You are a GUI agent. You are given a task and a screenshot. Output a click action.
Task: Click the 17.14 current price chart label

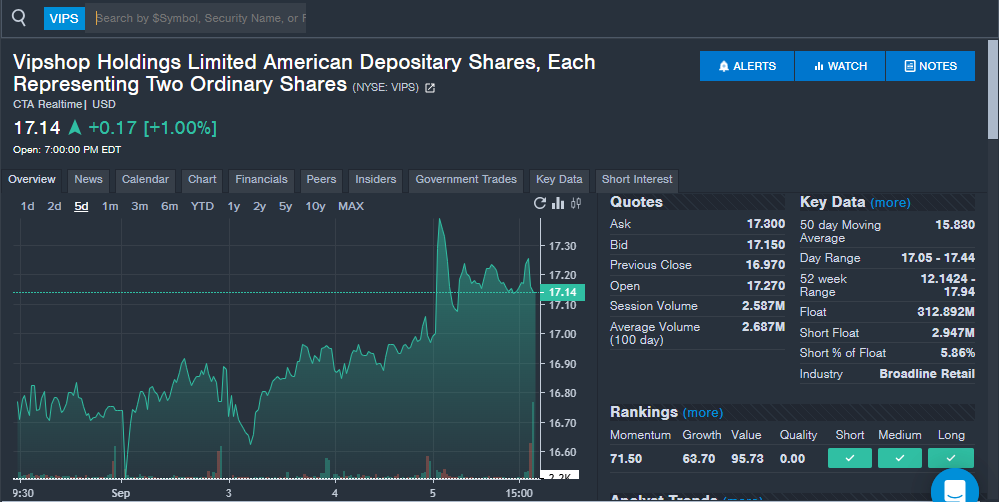click(563, 292)
